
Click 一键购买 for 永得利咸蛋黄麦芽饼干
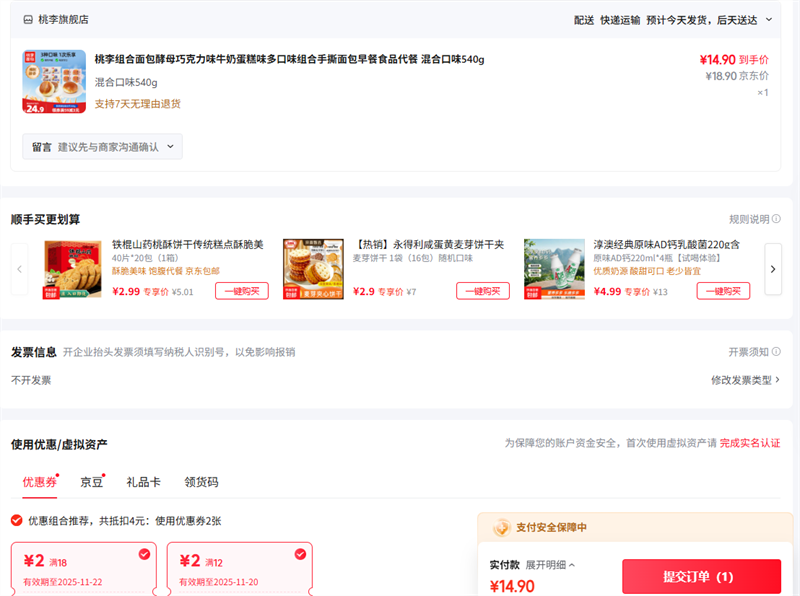(482, 291)
